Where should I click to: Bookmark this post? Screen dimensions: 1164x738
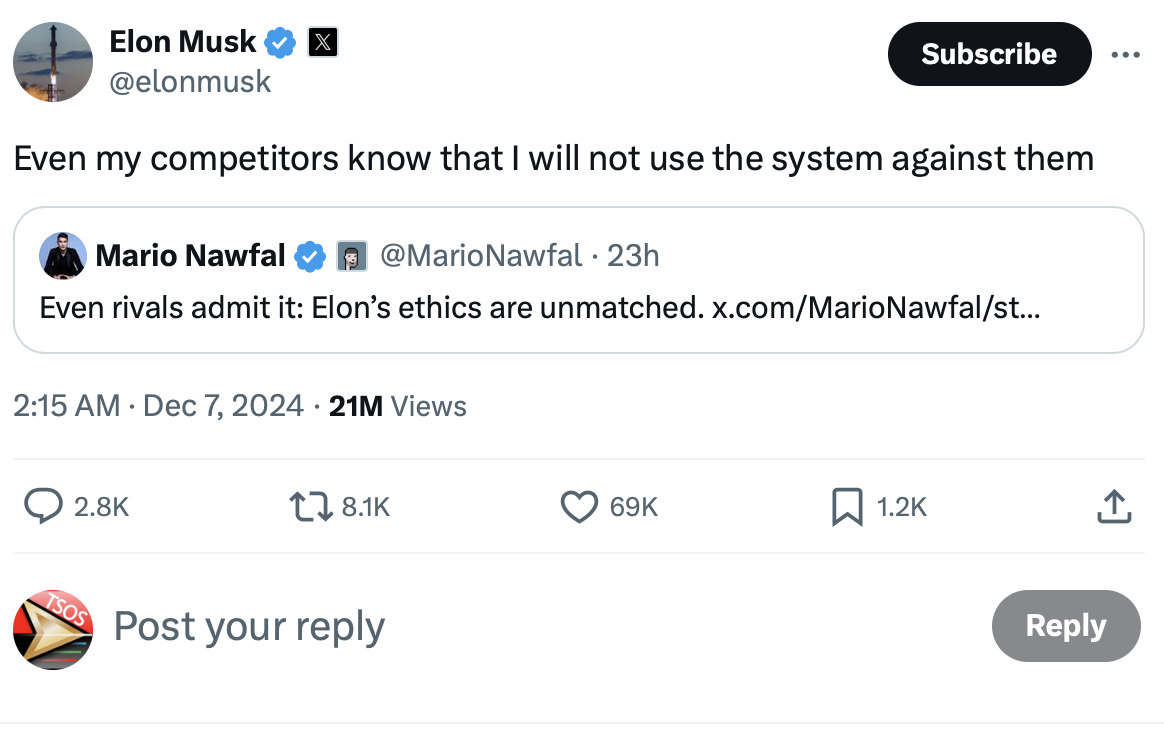(x=847, y=508)
